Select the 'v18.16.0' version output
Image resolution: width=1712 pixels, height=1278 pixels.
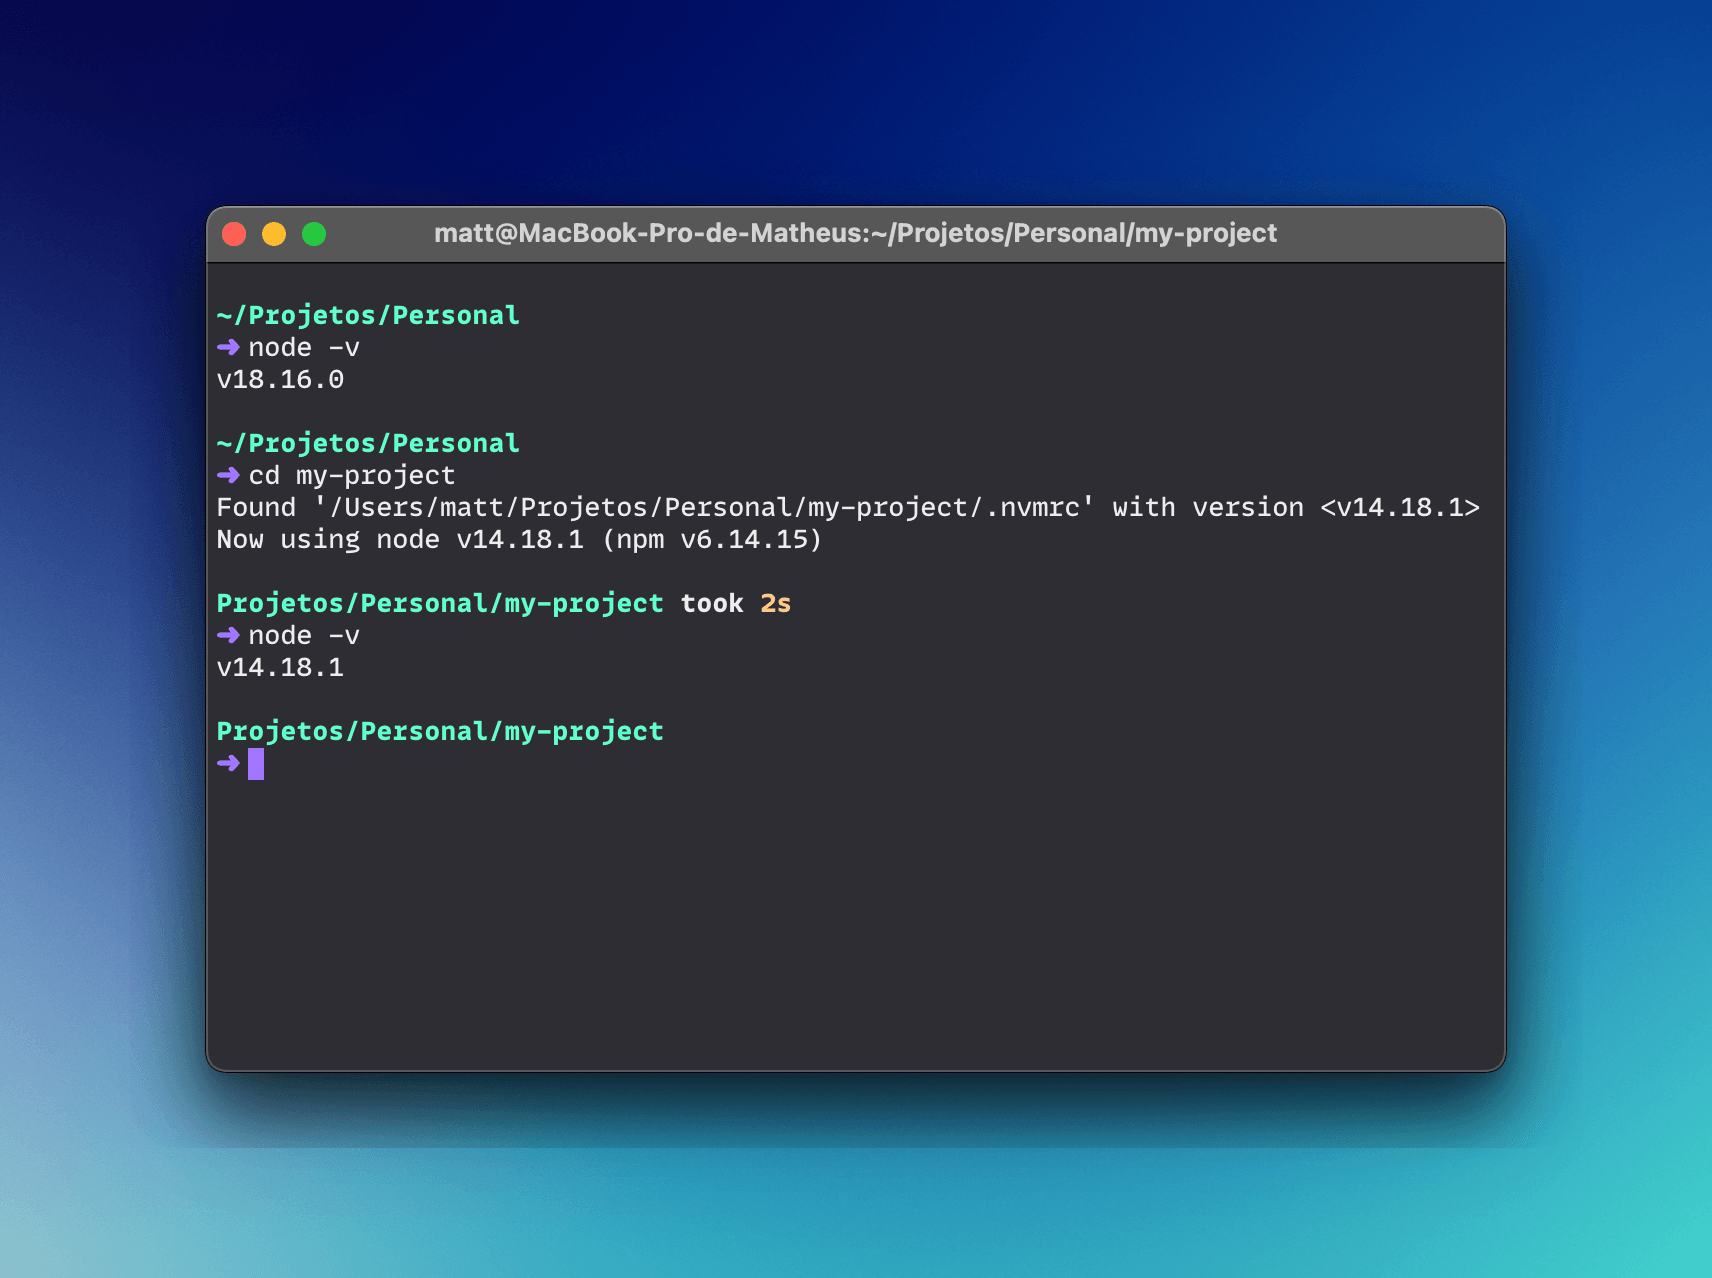(280, 379)
